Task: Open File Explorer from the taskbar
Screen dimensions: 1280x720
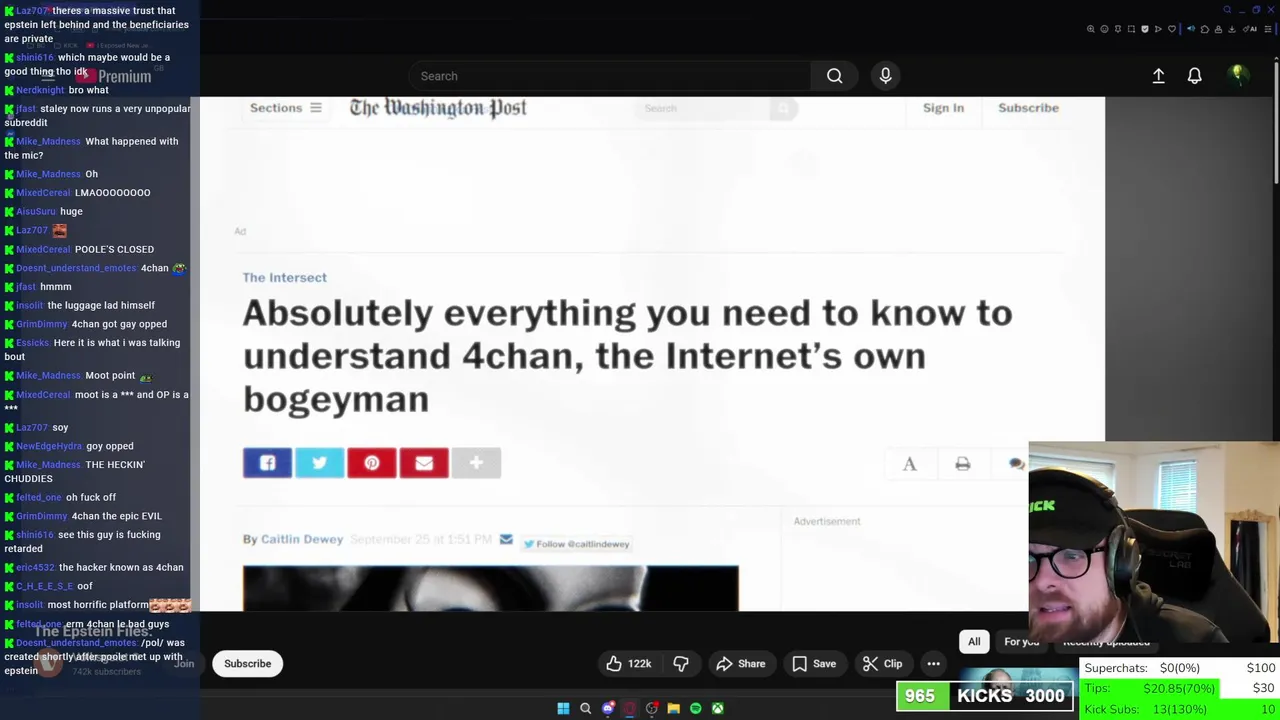Action: tap(673, 708)
